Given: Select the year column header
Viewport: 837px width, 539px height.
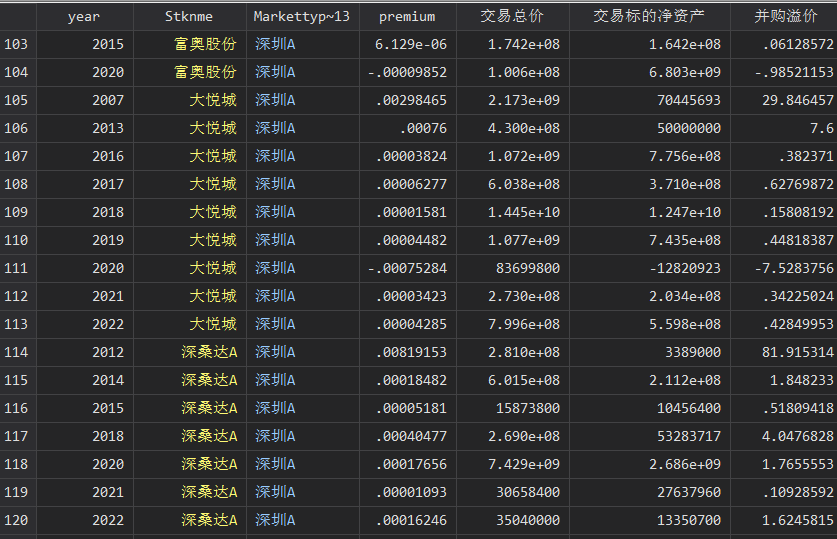Looking at the screenshot, I should pos(84,17).
